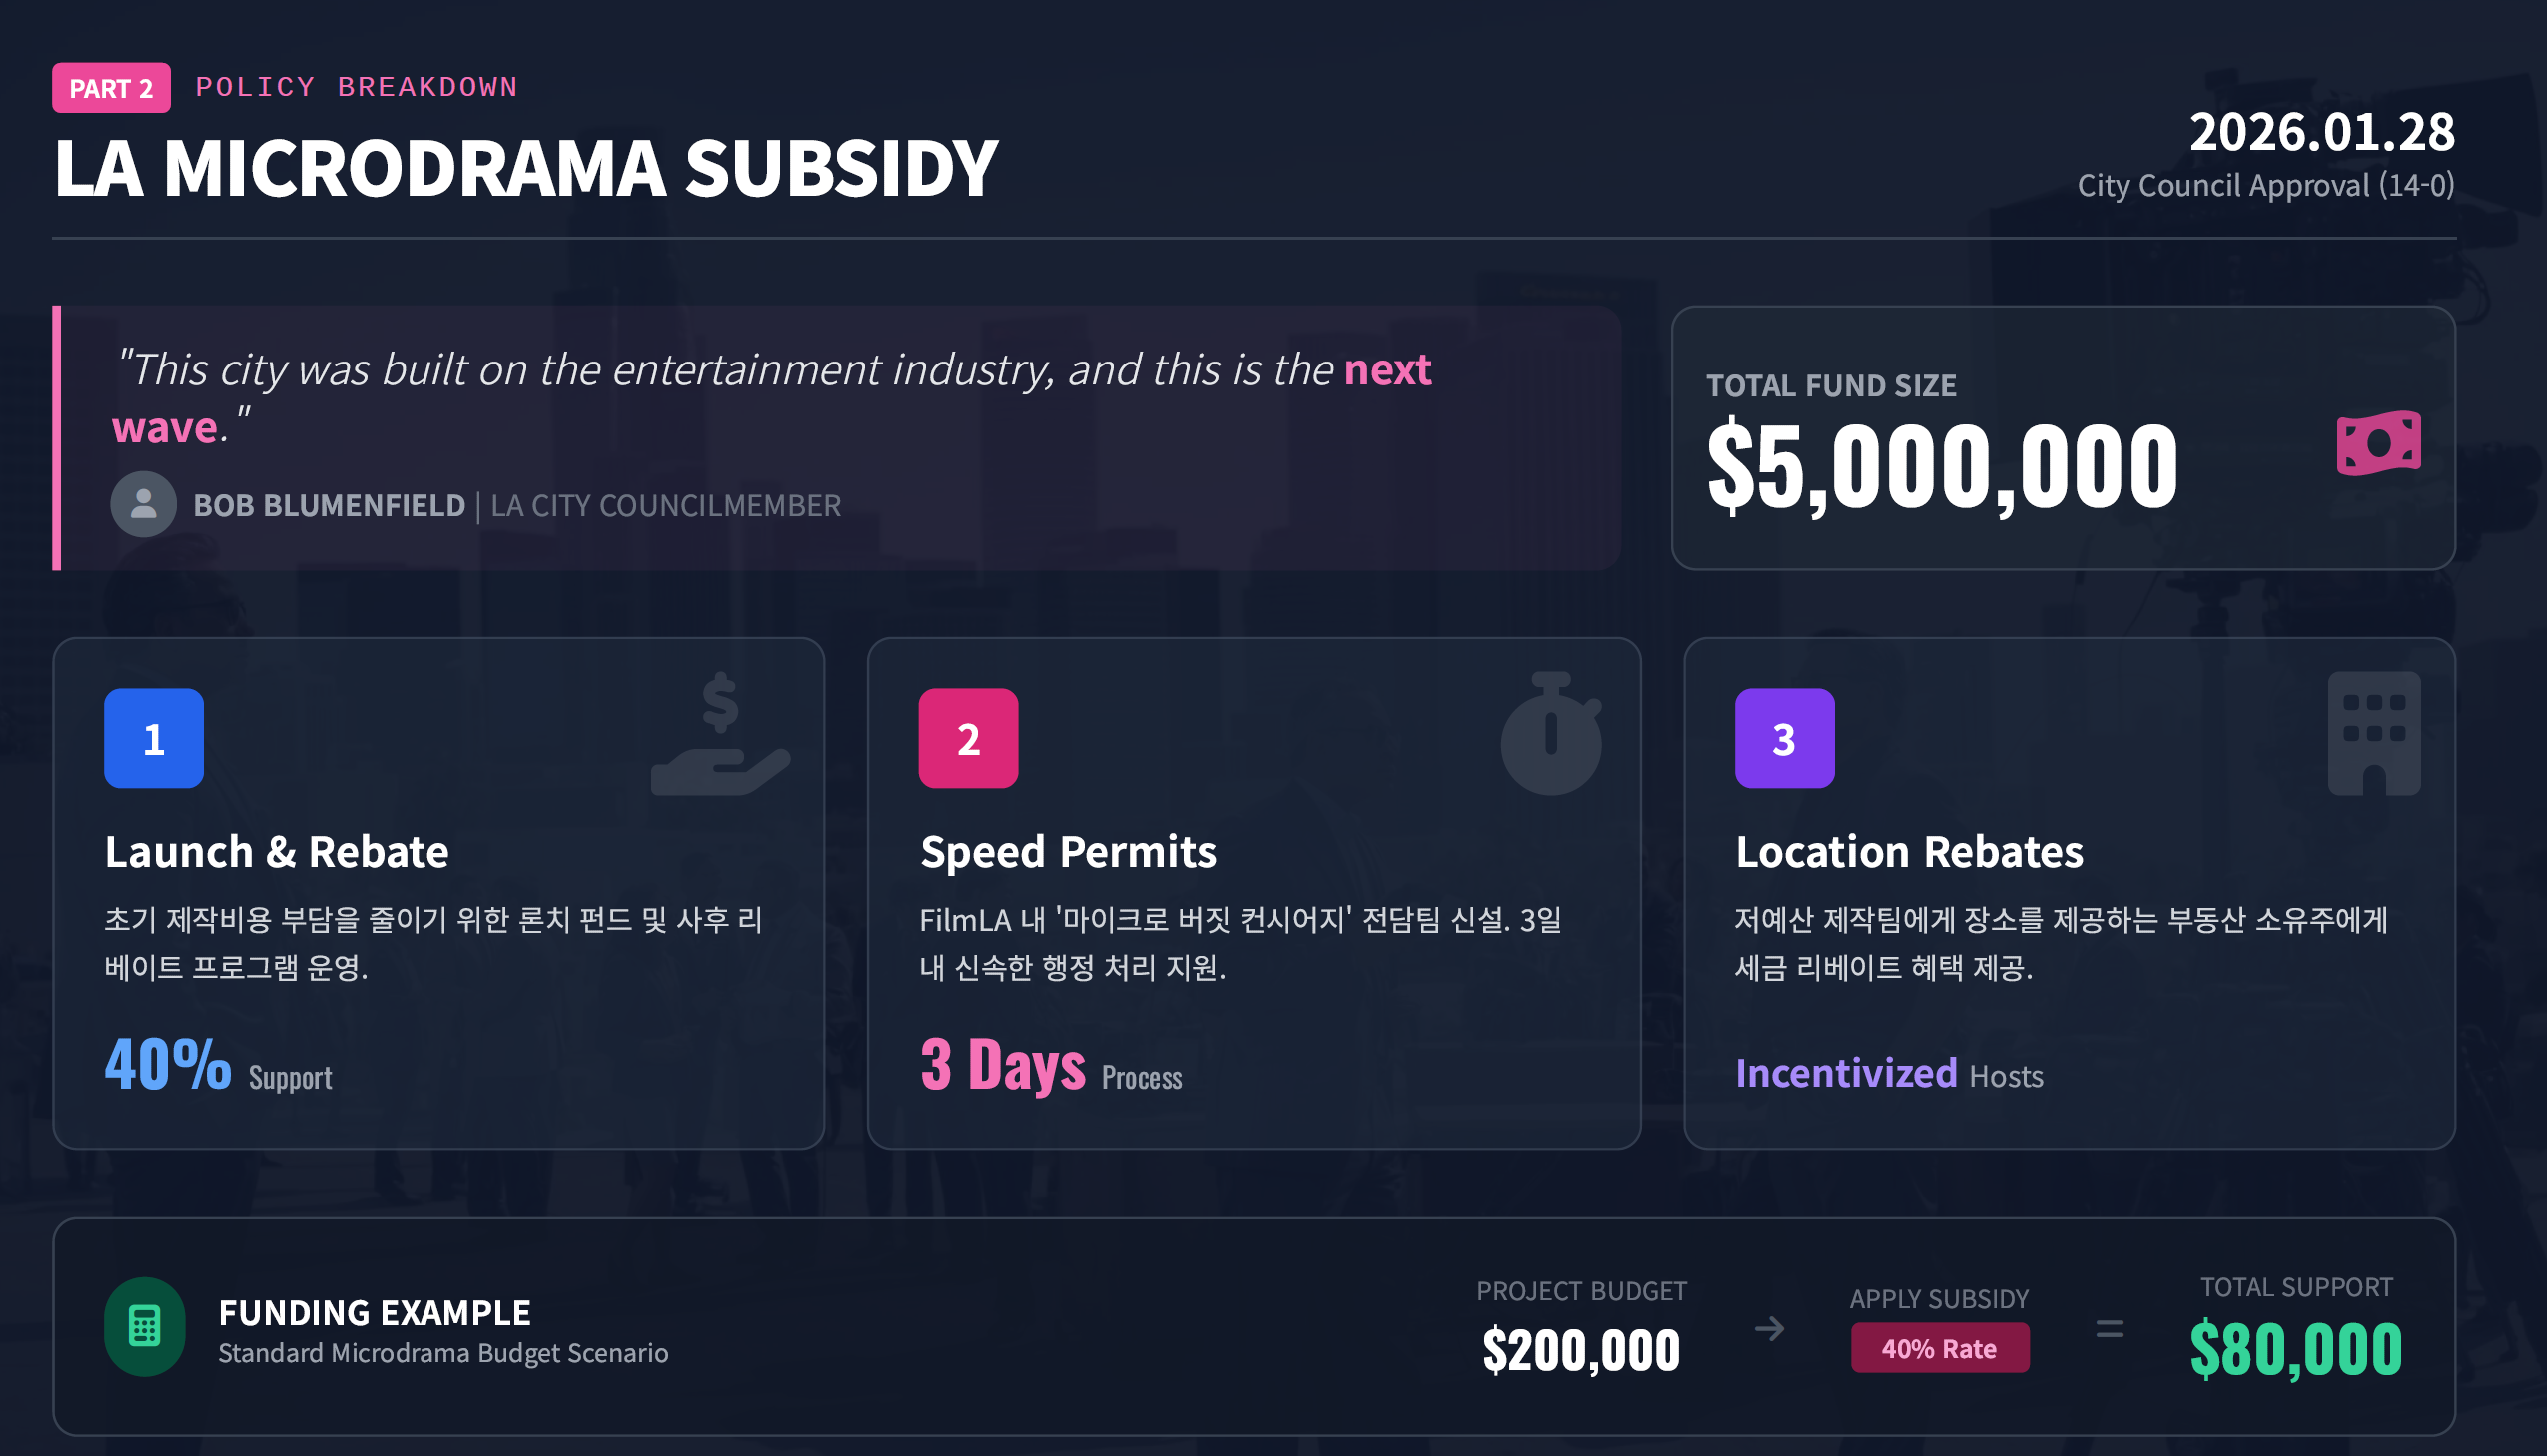Click the 40% Rate pill

(1939, 1348)
